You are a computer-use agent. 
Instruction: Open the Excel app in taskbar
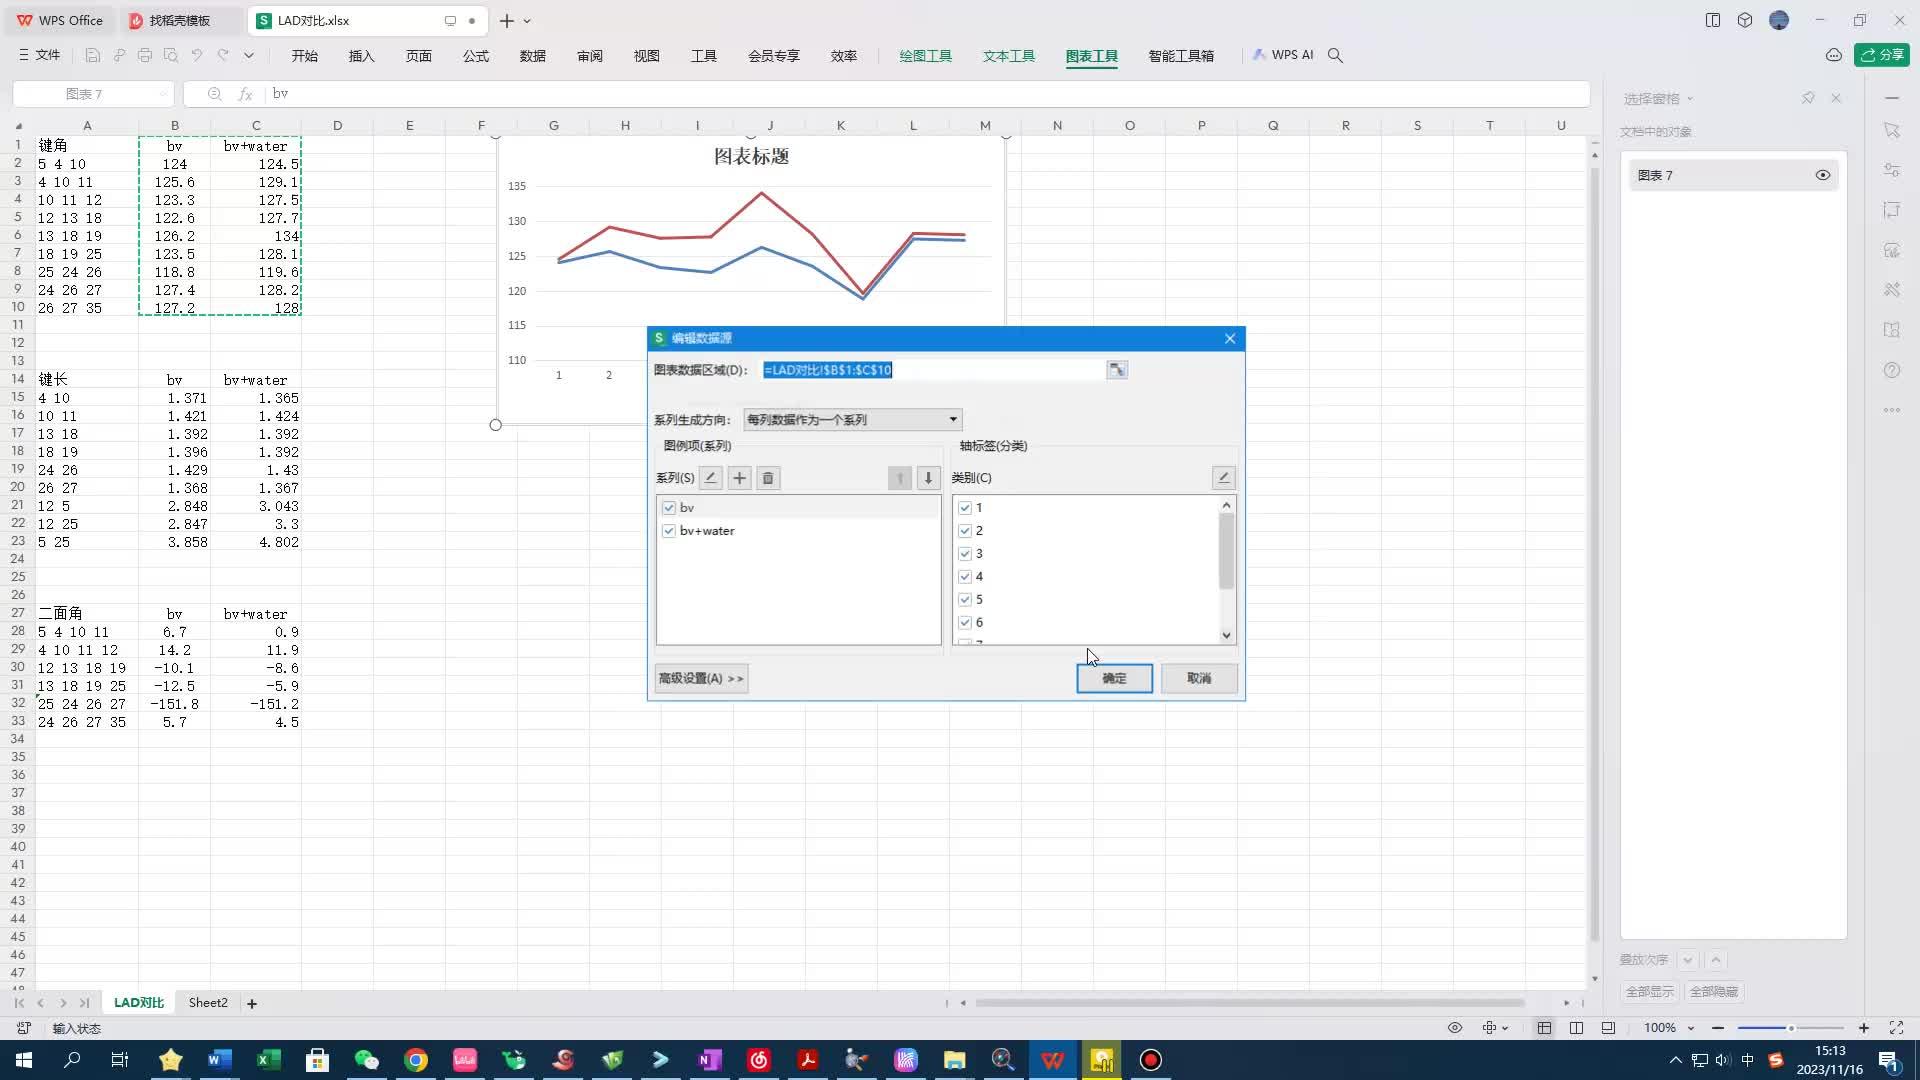click(x=269, y=1060)
